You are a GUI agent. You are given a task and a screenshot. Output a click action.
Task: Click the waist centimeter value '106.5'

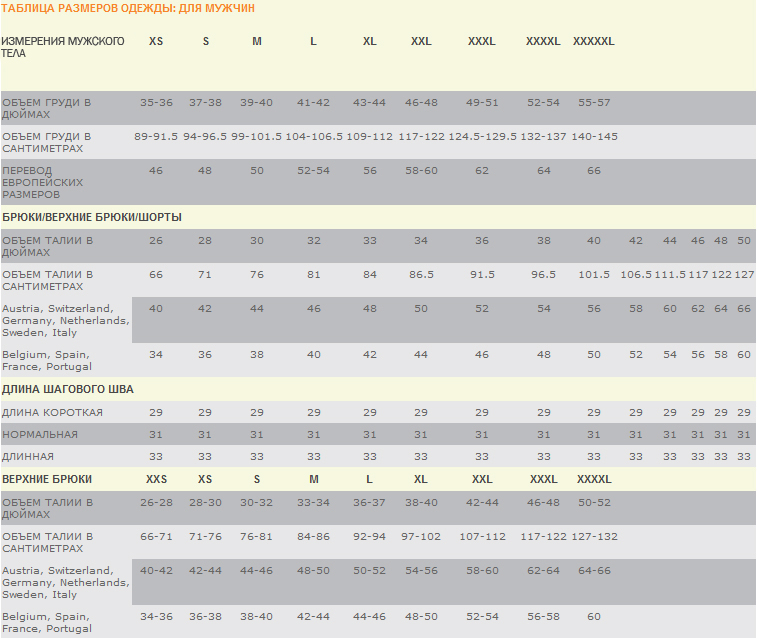click(636, 275)
